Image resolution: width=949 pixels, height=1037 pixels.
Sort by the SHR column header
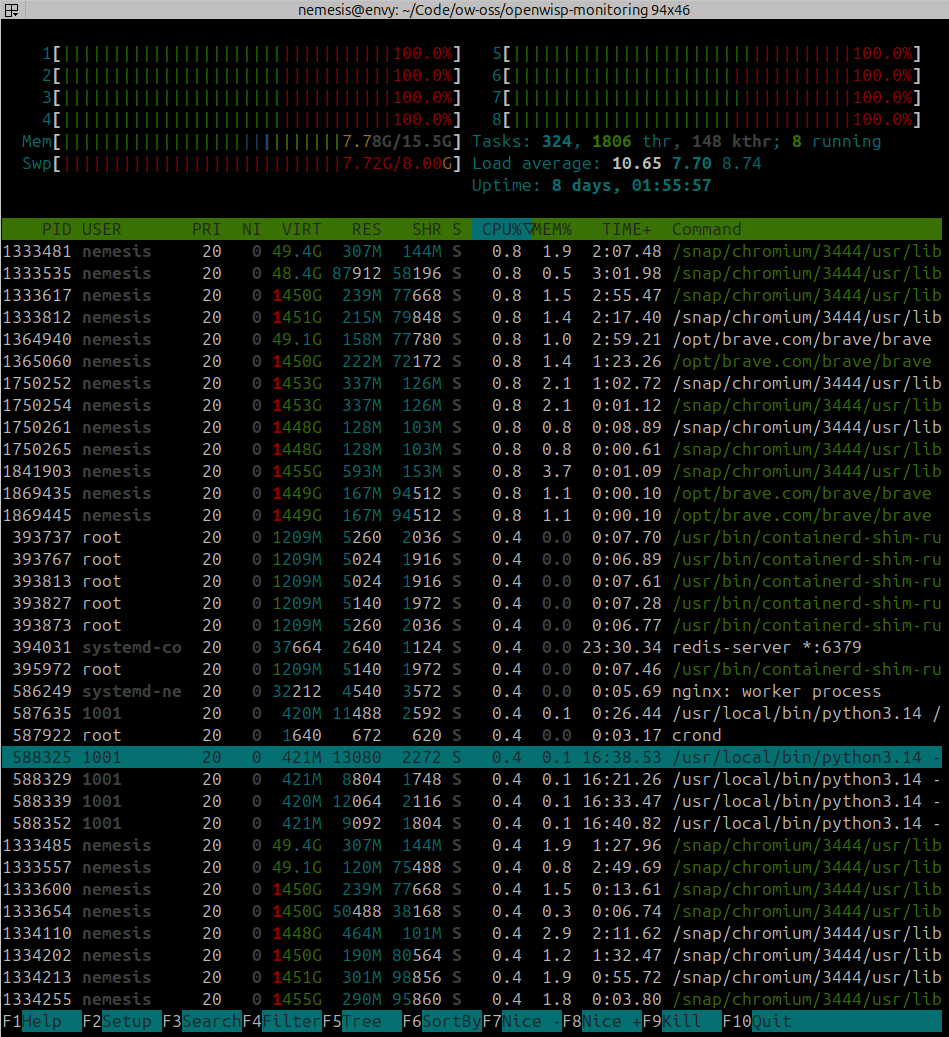click(x=427, y=229)
